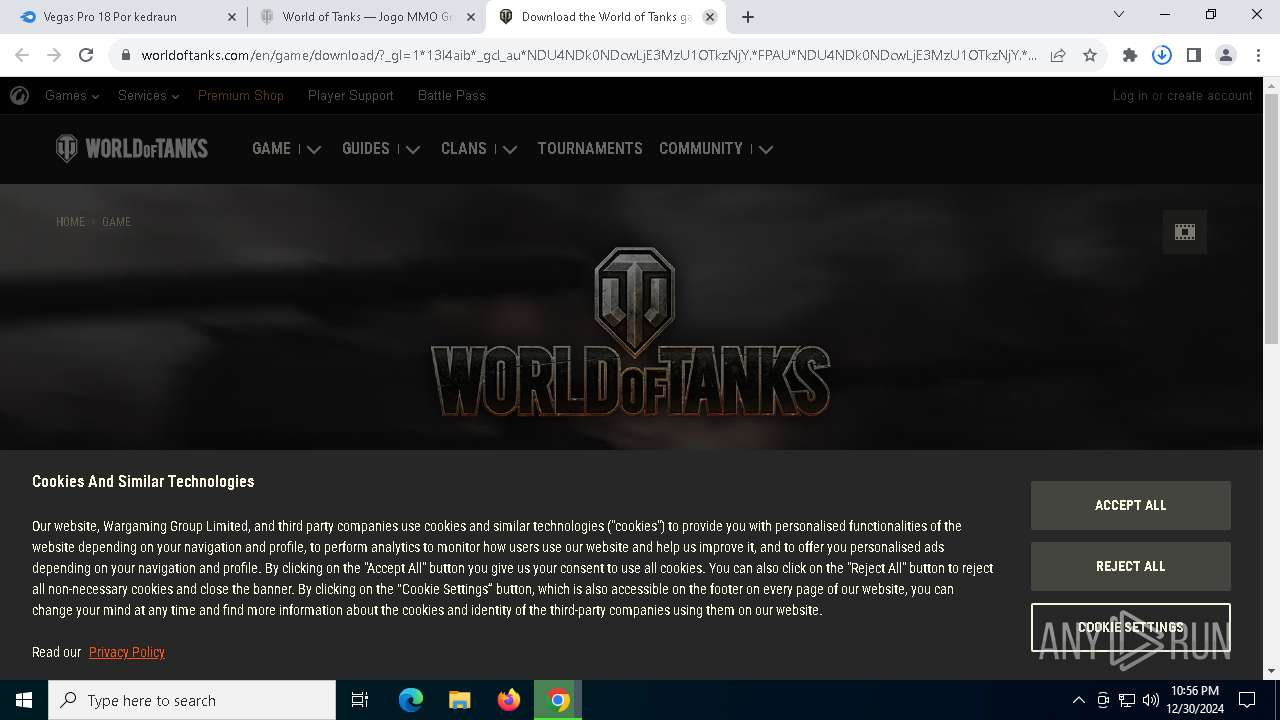Image resolution: width=1280 pixels, height=720 pixels.
Task: Open the TOURNAMENTS menu item
Action: (x=590, y=148)
